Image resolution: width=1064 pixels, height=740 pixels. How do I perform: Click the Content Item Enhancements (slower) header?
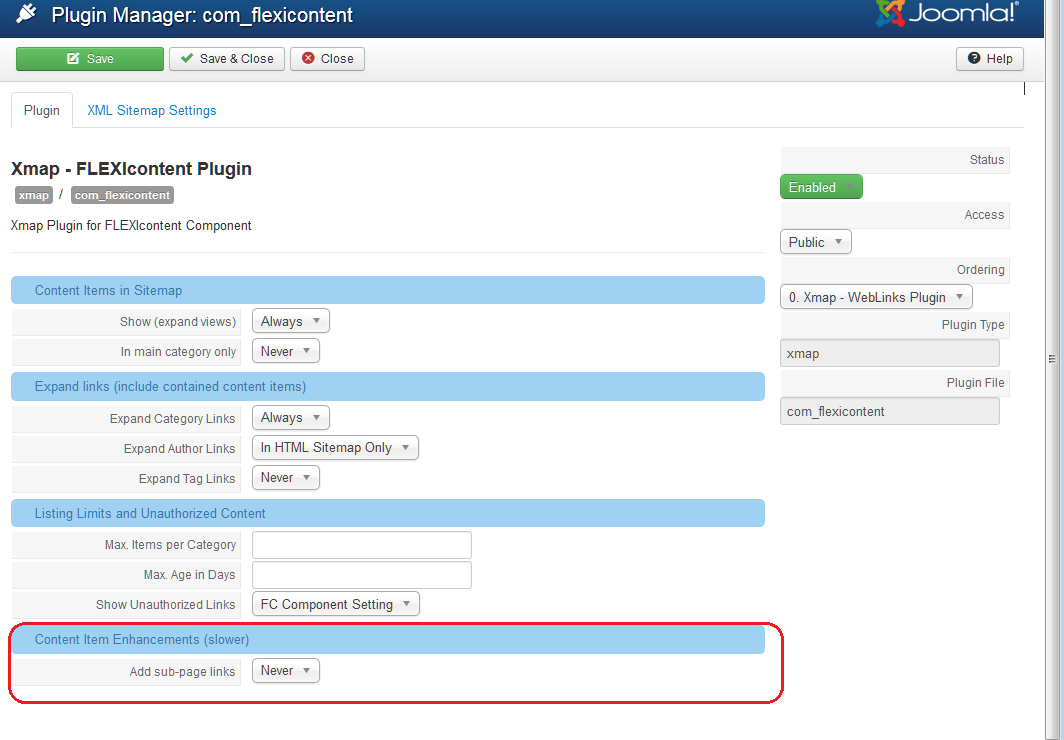[x=388, y=640]
